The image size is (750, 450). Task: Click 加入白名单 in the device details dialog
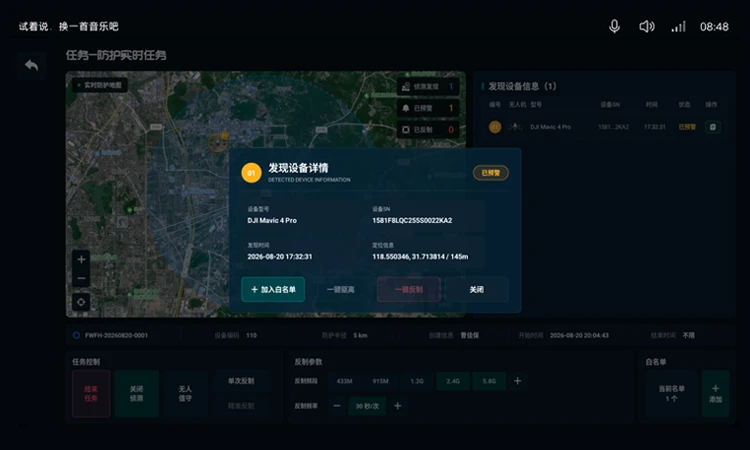pyautogui.click(x=273, y=289)
